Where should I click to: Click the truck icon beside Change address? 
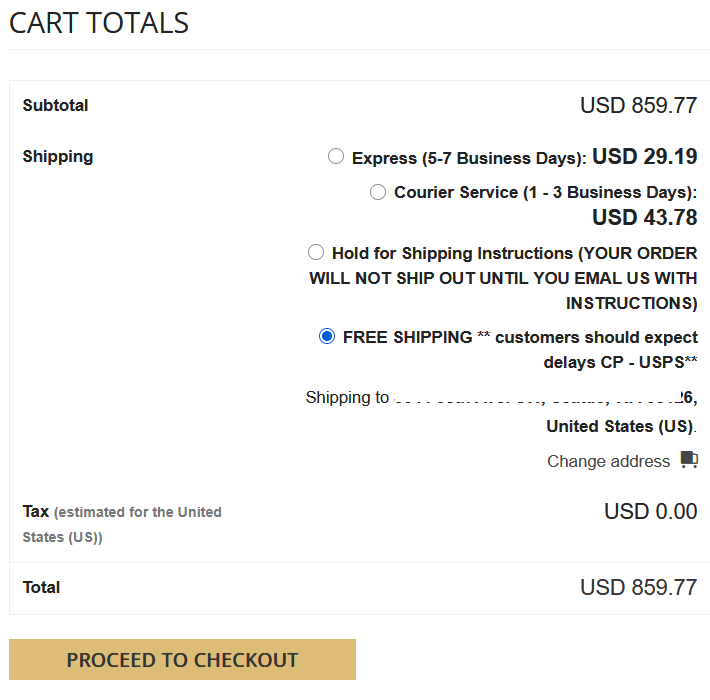coord(688,460)
